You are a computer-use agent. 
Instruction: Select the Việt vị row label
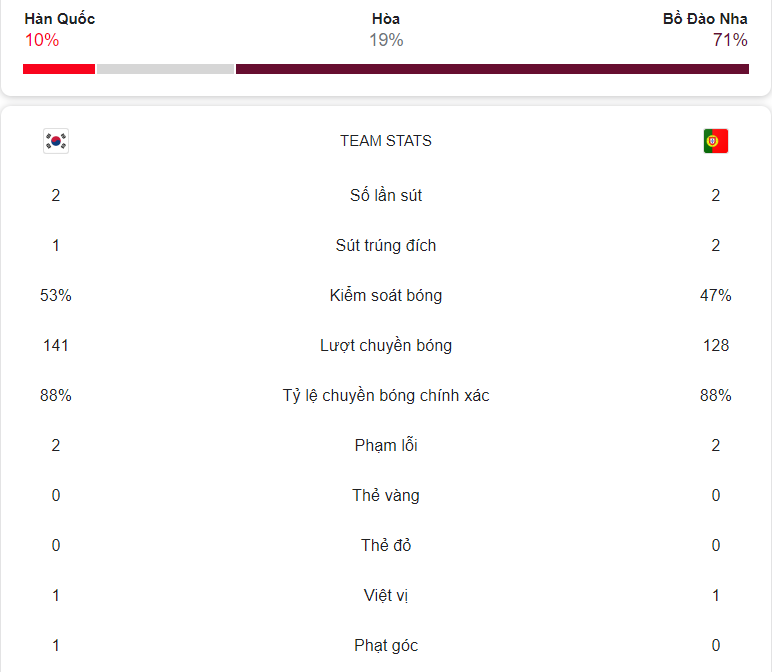(386, 595)
